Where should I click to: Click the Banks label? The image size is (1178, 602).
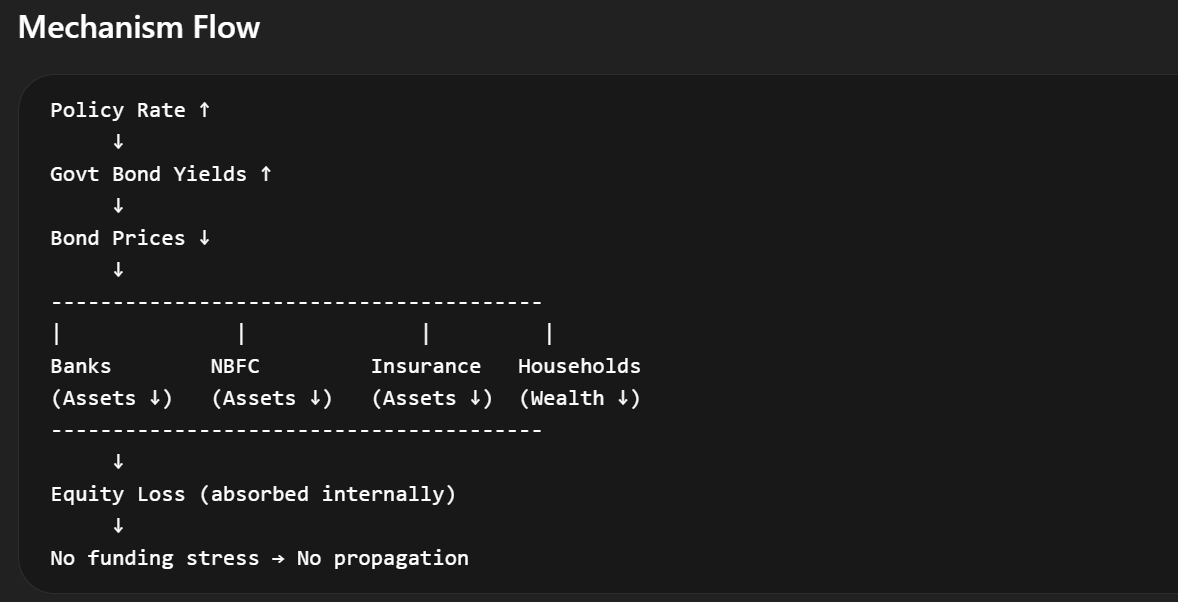pyautogui.click(x=81, y=366)
